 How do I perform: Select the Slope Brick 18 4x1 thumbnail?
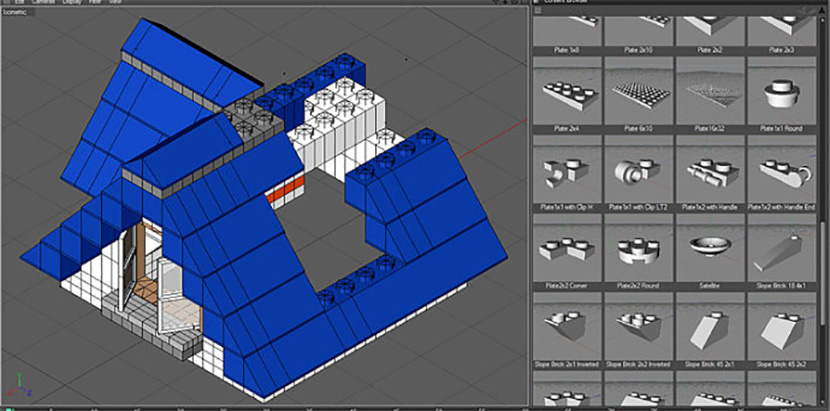coord(781,247)
